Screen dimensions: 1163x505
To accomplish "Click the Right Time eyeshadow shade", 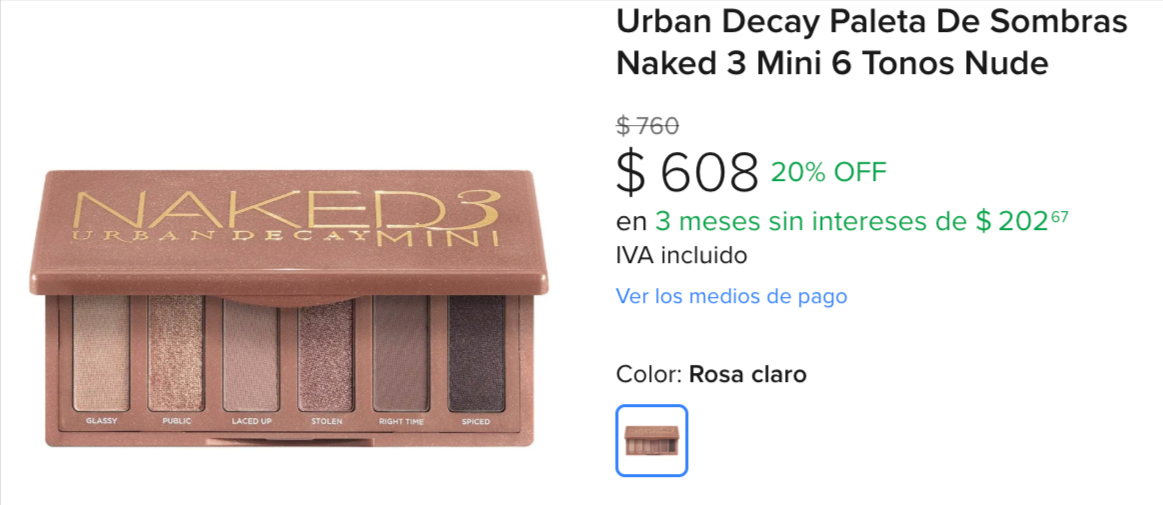I will 401,353.
